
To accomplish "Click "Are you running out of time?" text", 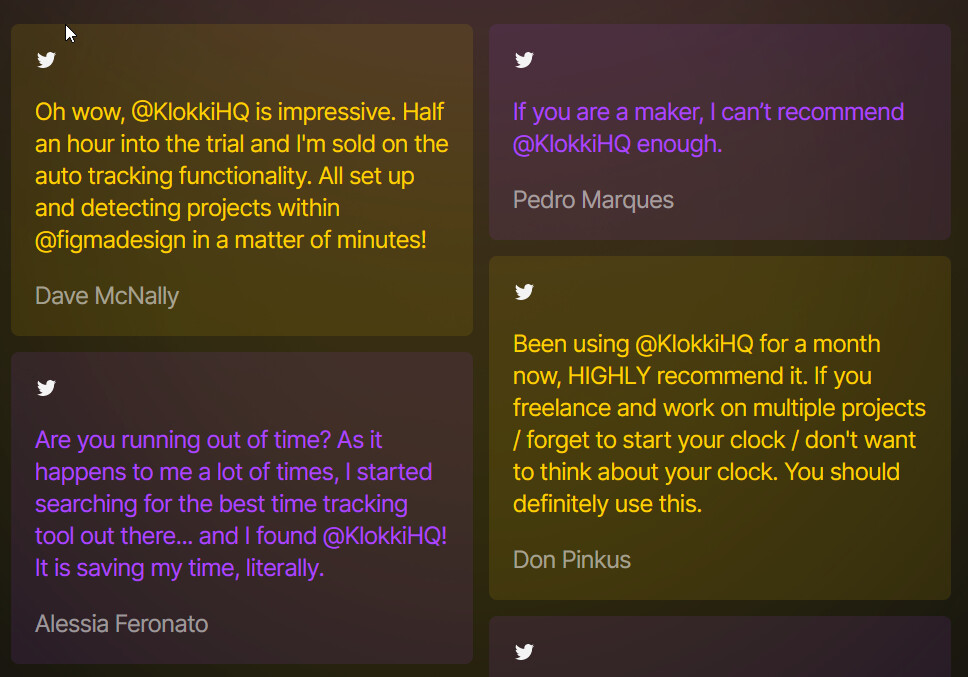I will pyautogui.click(x=183, y=440).
